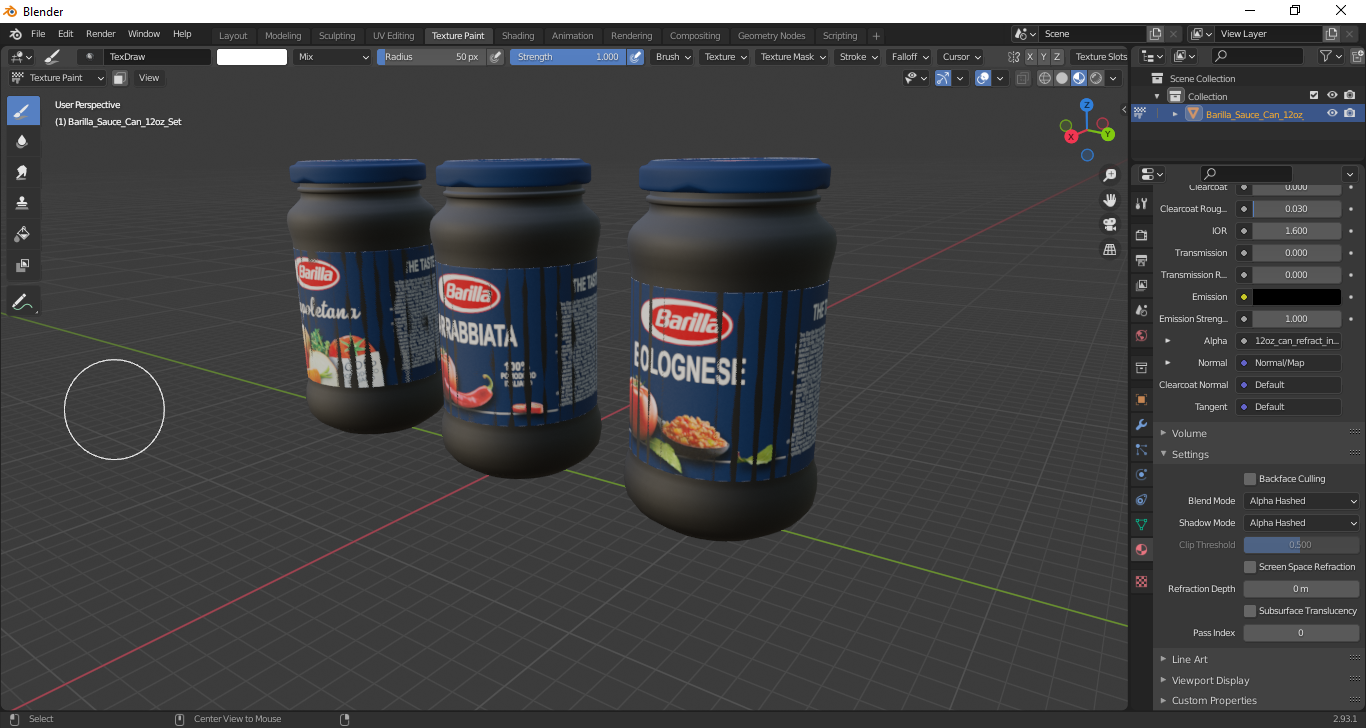The height and width of the screenshot is (728, 1366).
Task: Open the Texture Paint mode dropdown
Action: (58, 78)
